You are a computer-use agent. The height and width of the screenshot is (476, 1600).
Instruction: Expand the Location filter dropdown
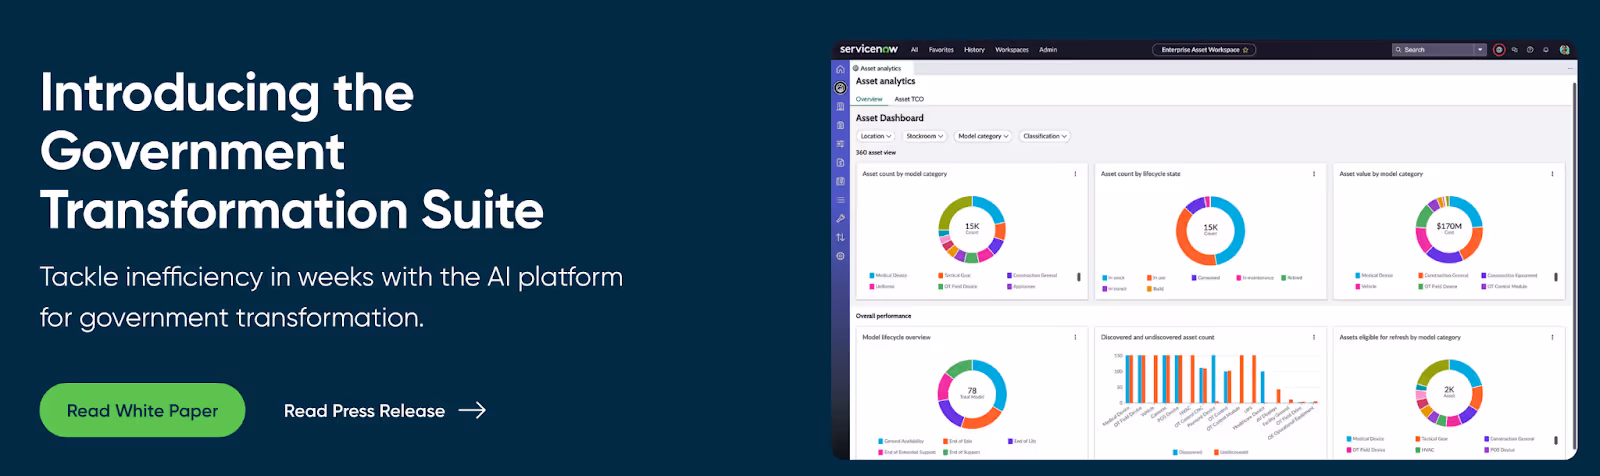(876, 136)
